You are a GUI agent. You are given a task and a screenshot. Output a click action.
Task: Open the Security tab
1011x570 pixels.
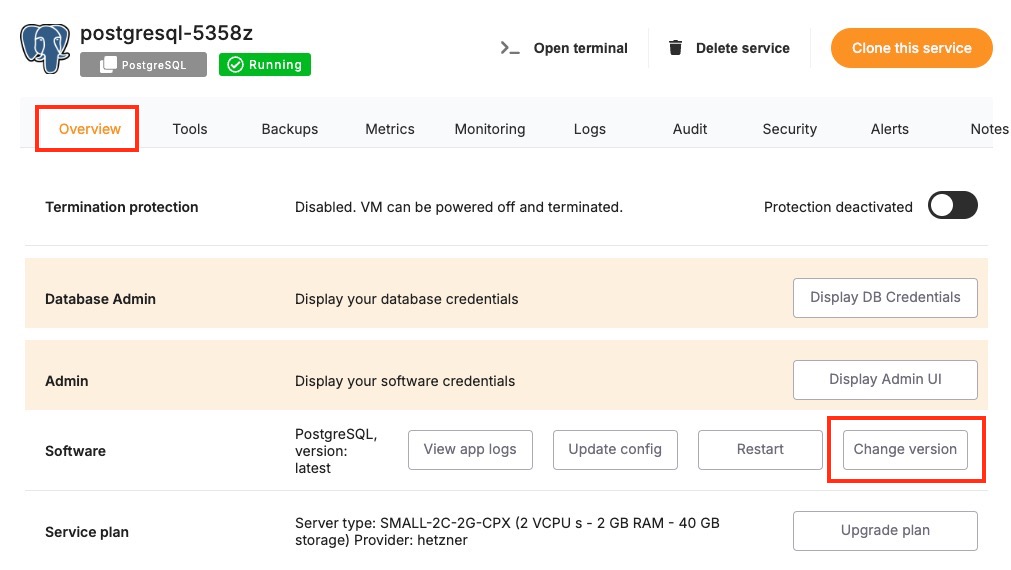[x=790, y=129]
